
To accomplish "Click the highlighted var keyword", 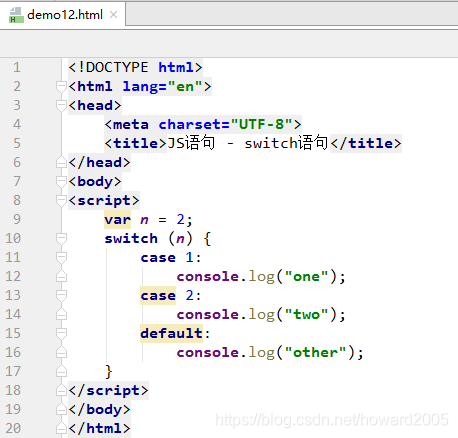I will click(117, 220).
